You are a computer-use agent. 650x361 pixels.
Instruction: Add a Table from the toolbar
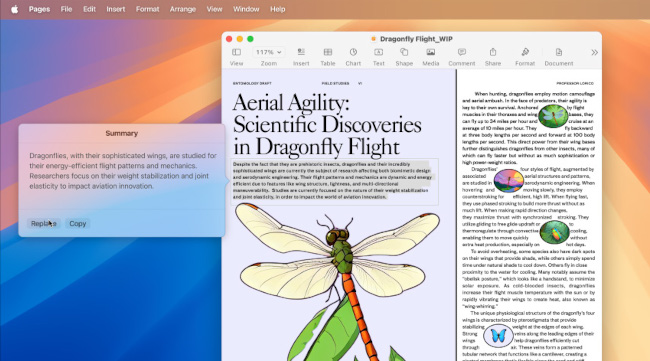[328, 52]
